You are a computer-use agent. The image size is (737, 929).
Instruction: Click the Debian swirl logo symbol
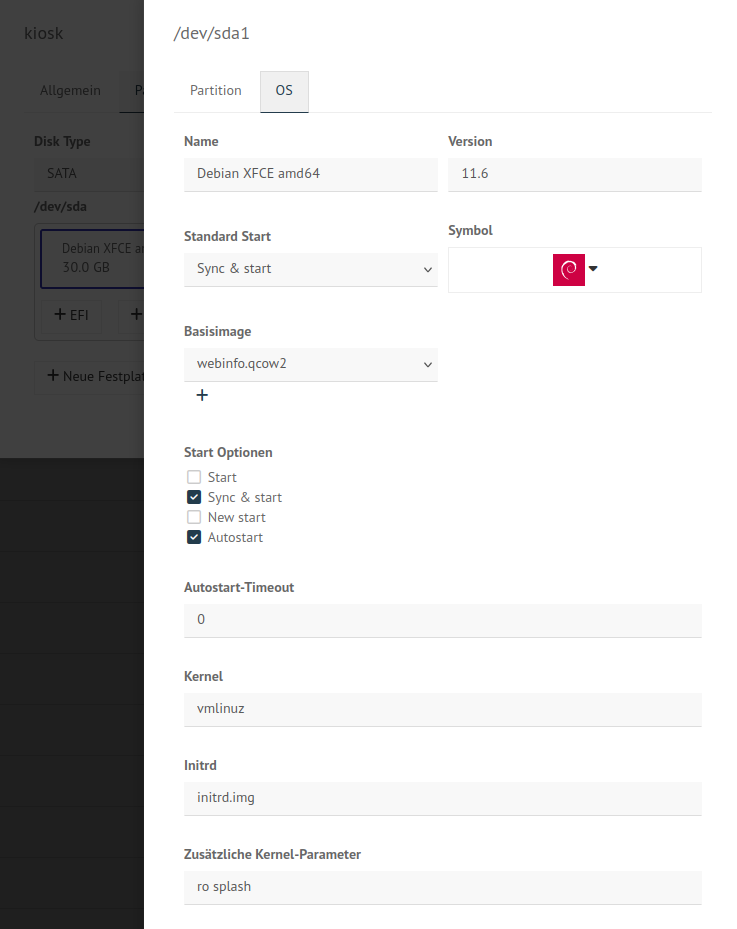[568, 269]
